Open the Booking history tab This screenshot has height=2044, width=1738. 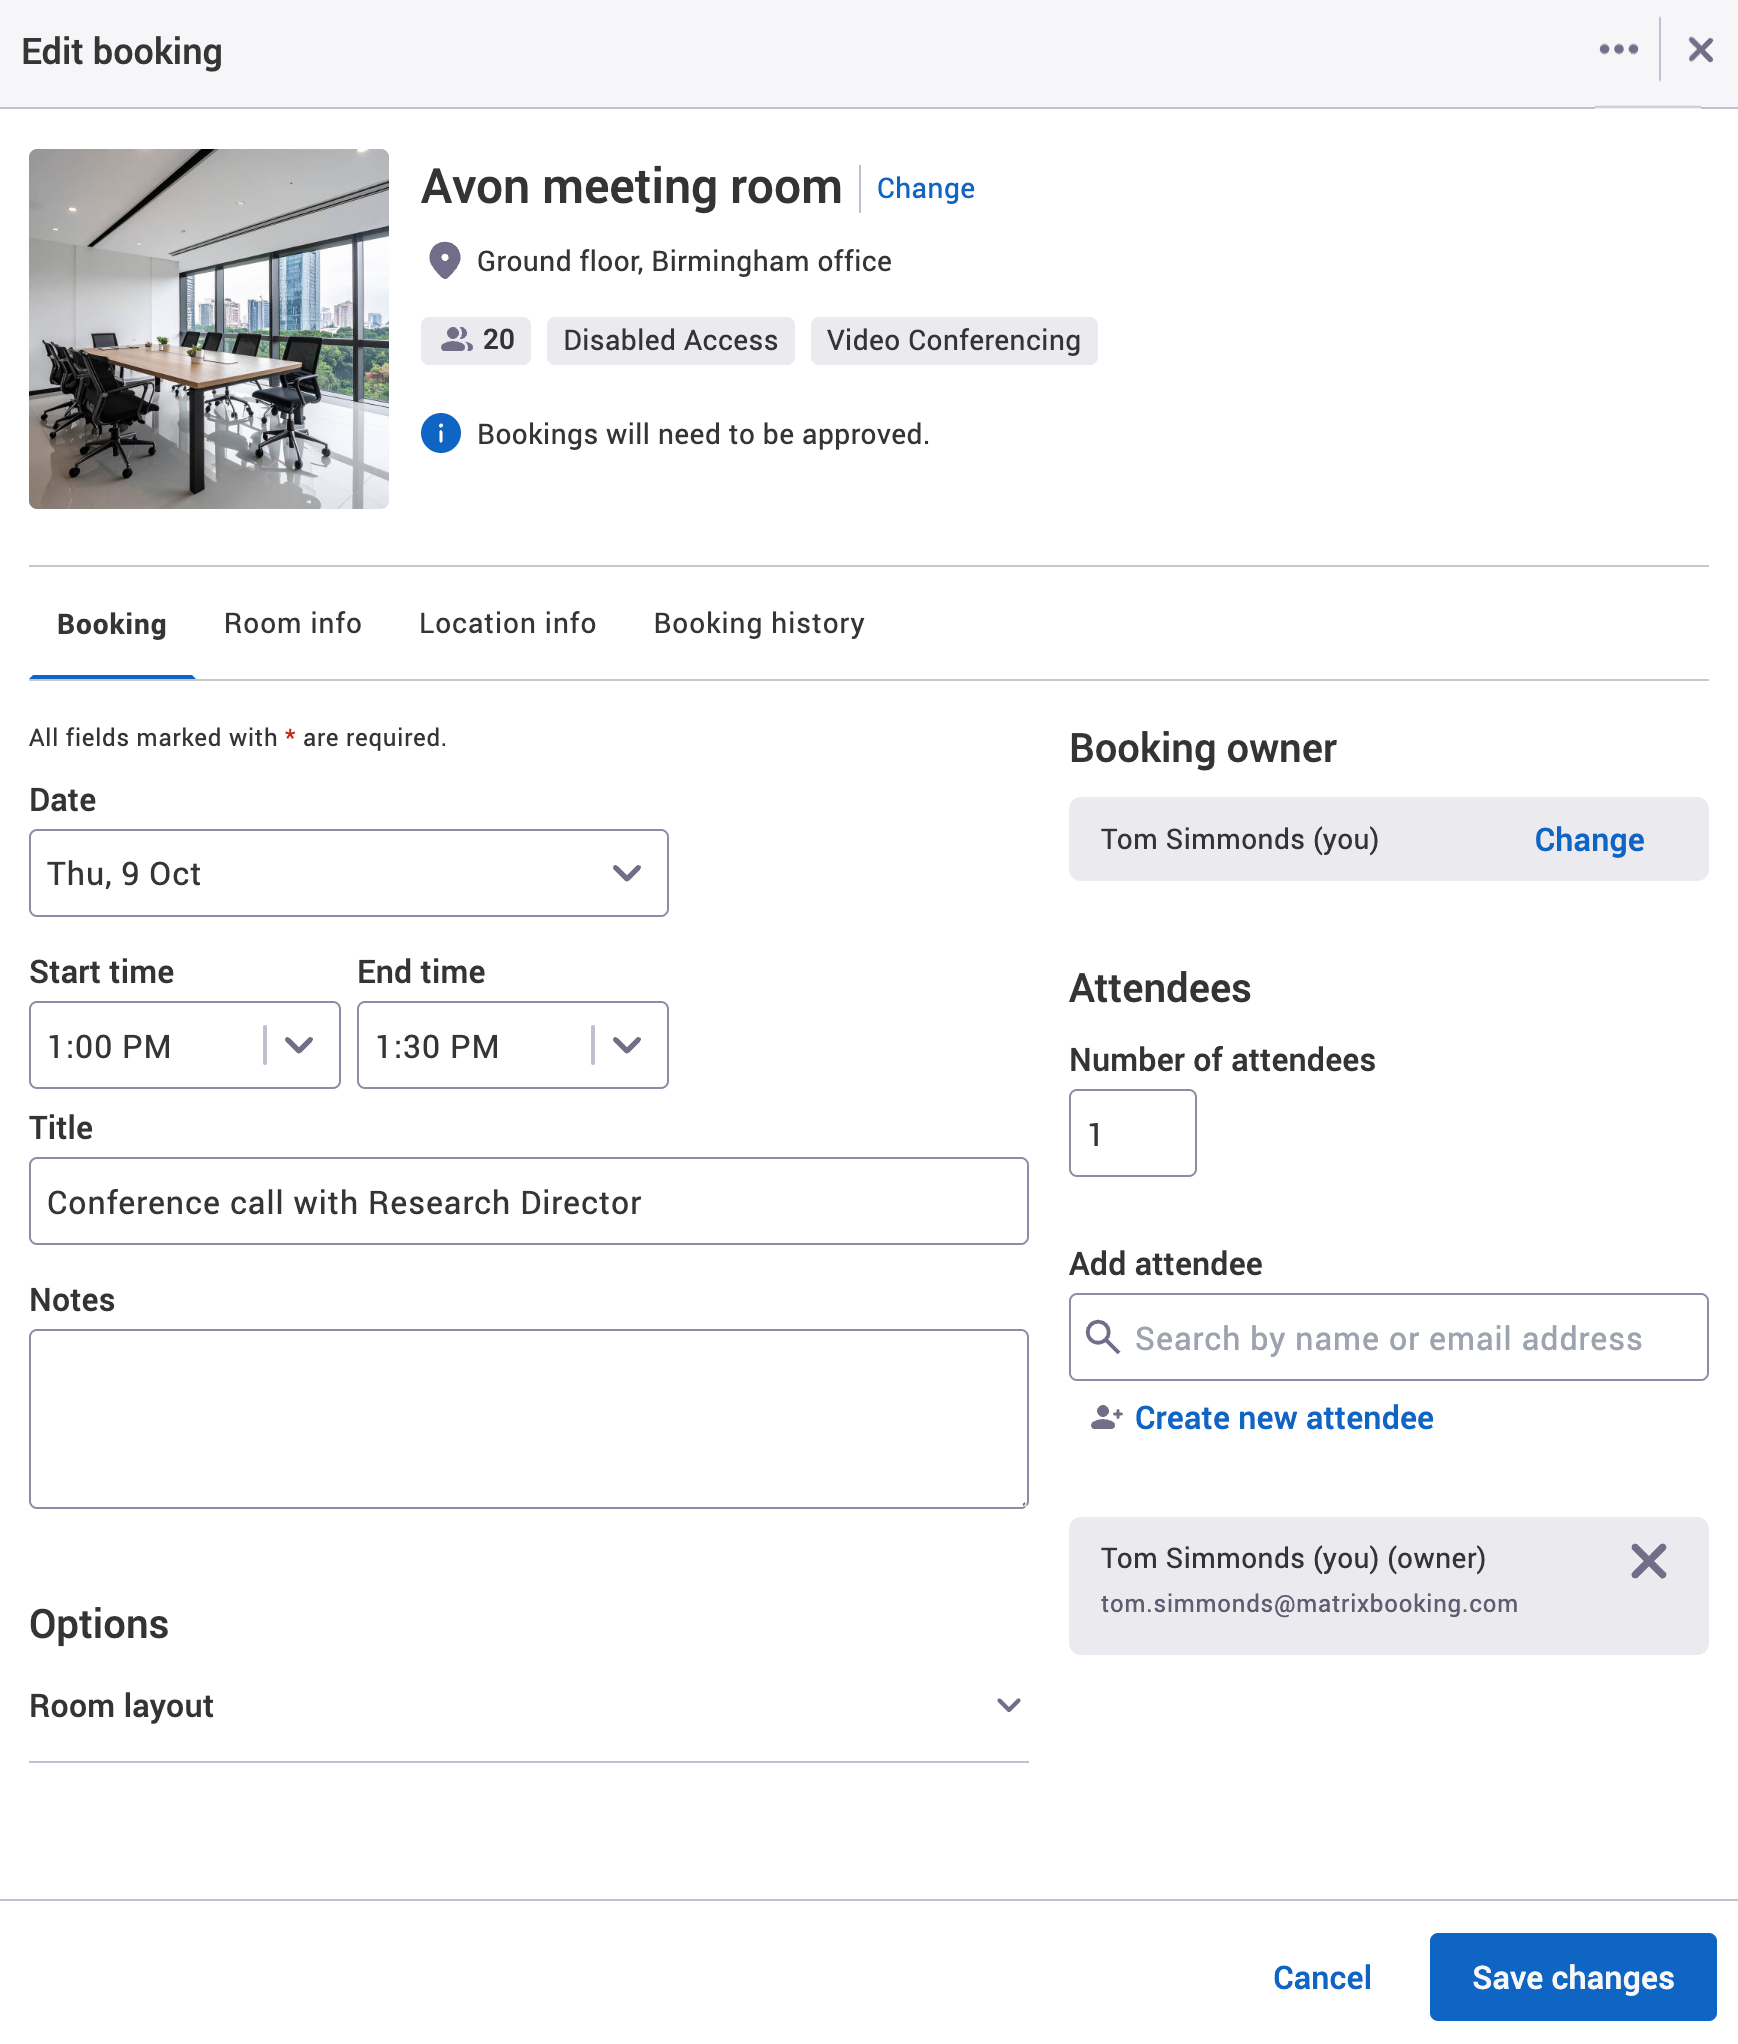759,623
